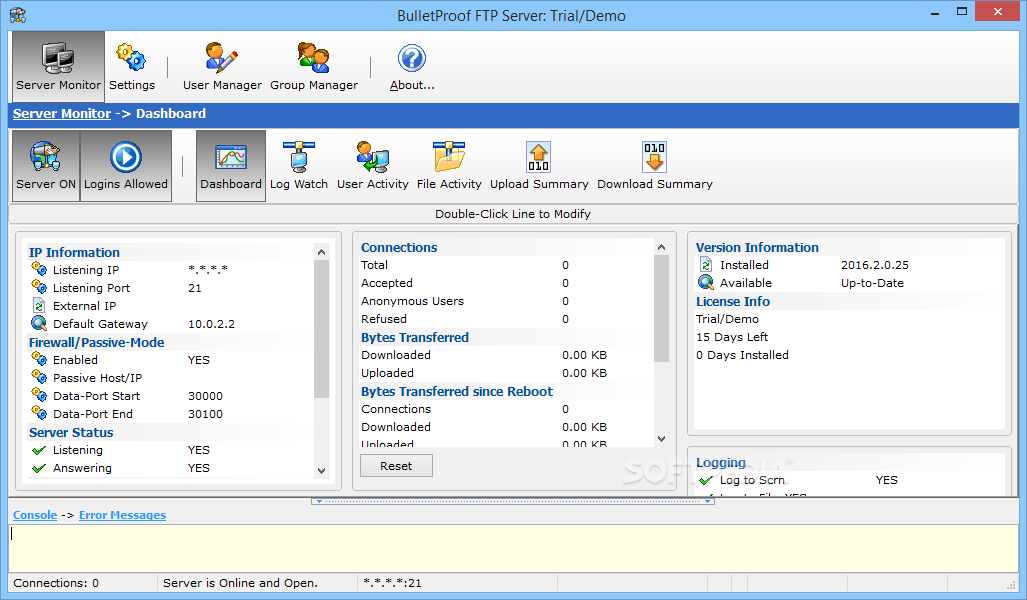This screenshot has width=1027, height=600.
Task: Select Data-Port Start value 30000
Action: click(206, 396)
